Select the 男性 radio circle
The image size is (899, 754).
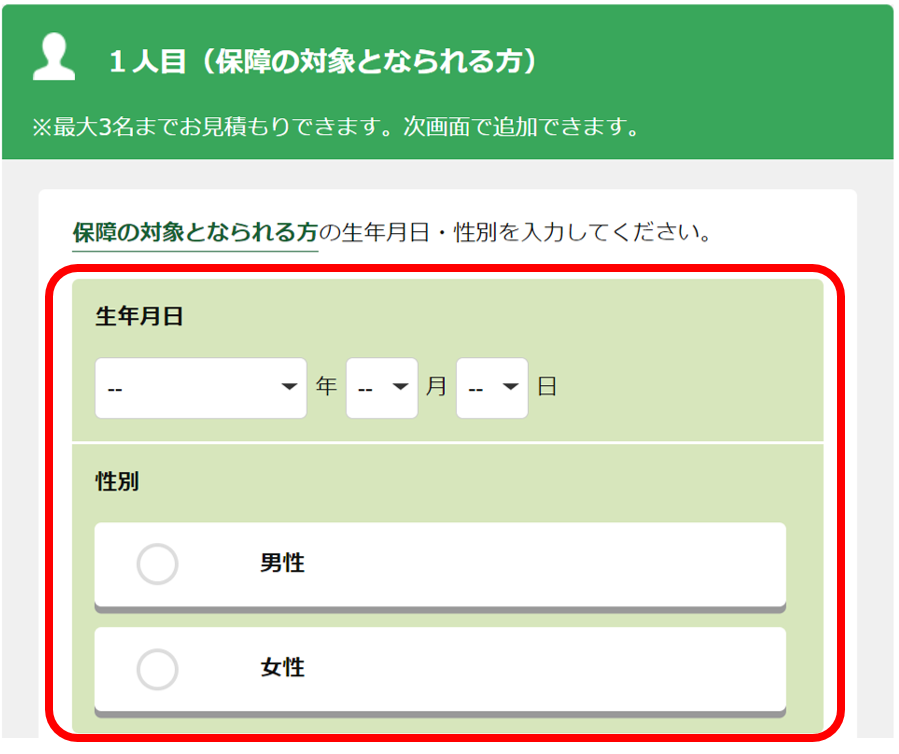(157, 564)
